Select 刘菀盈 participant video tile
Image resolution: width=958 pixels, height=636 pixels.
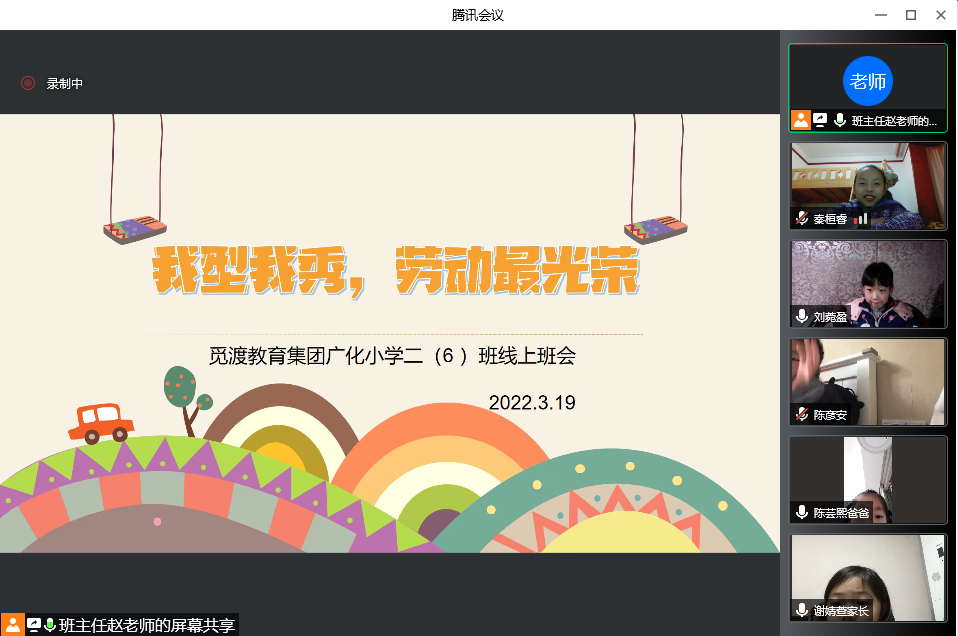868,284
